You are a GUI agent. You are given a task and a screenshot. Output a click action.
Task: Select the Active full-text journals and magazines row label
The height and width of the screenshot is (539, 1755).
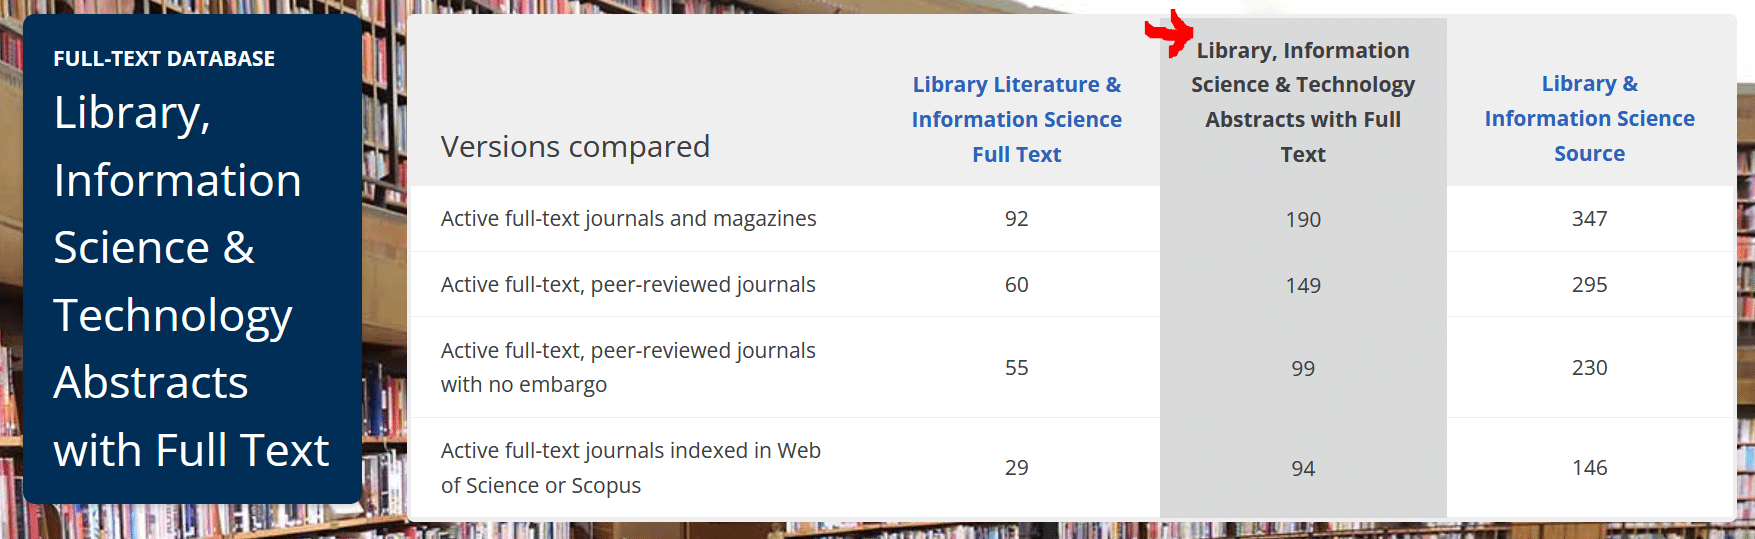click(x=628, y=219)
